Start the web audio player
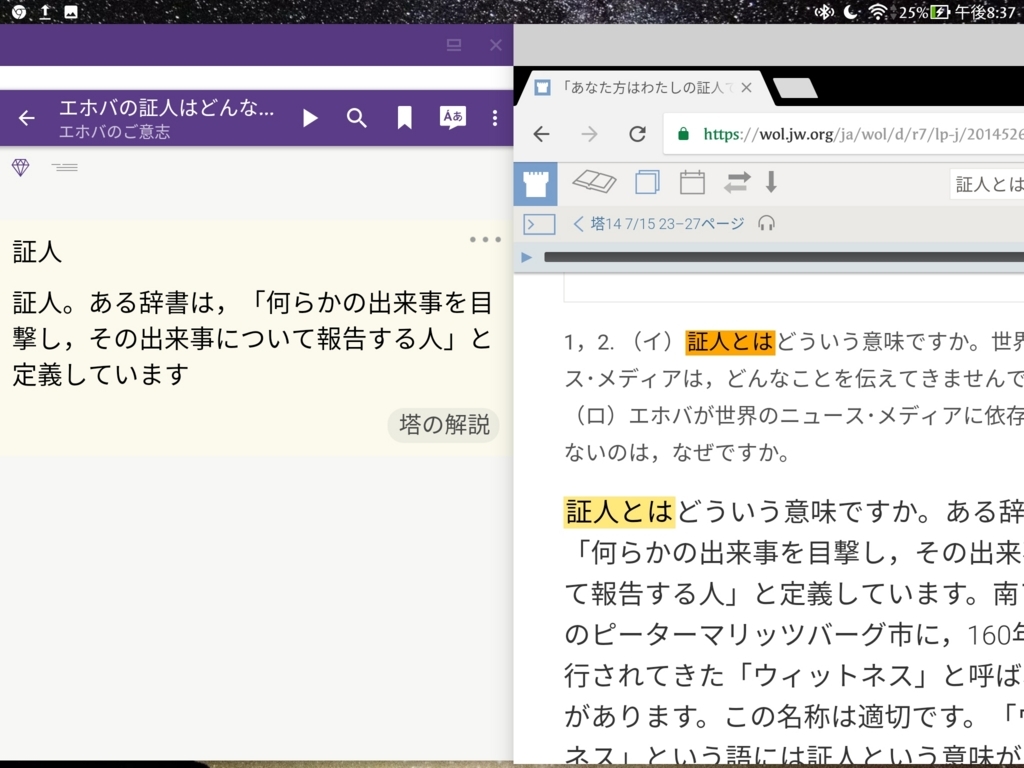 [526, 257]
